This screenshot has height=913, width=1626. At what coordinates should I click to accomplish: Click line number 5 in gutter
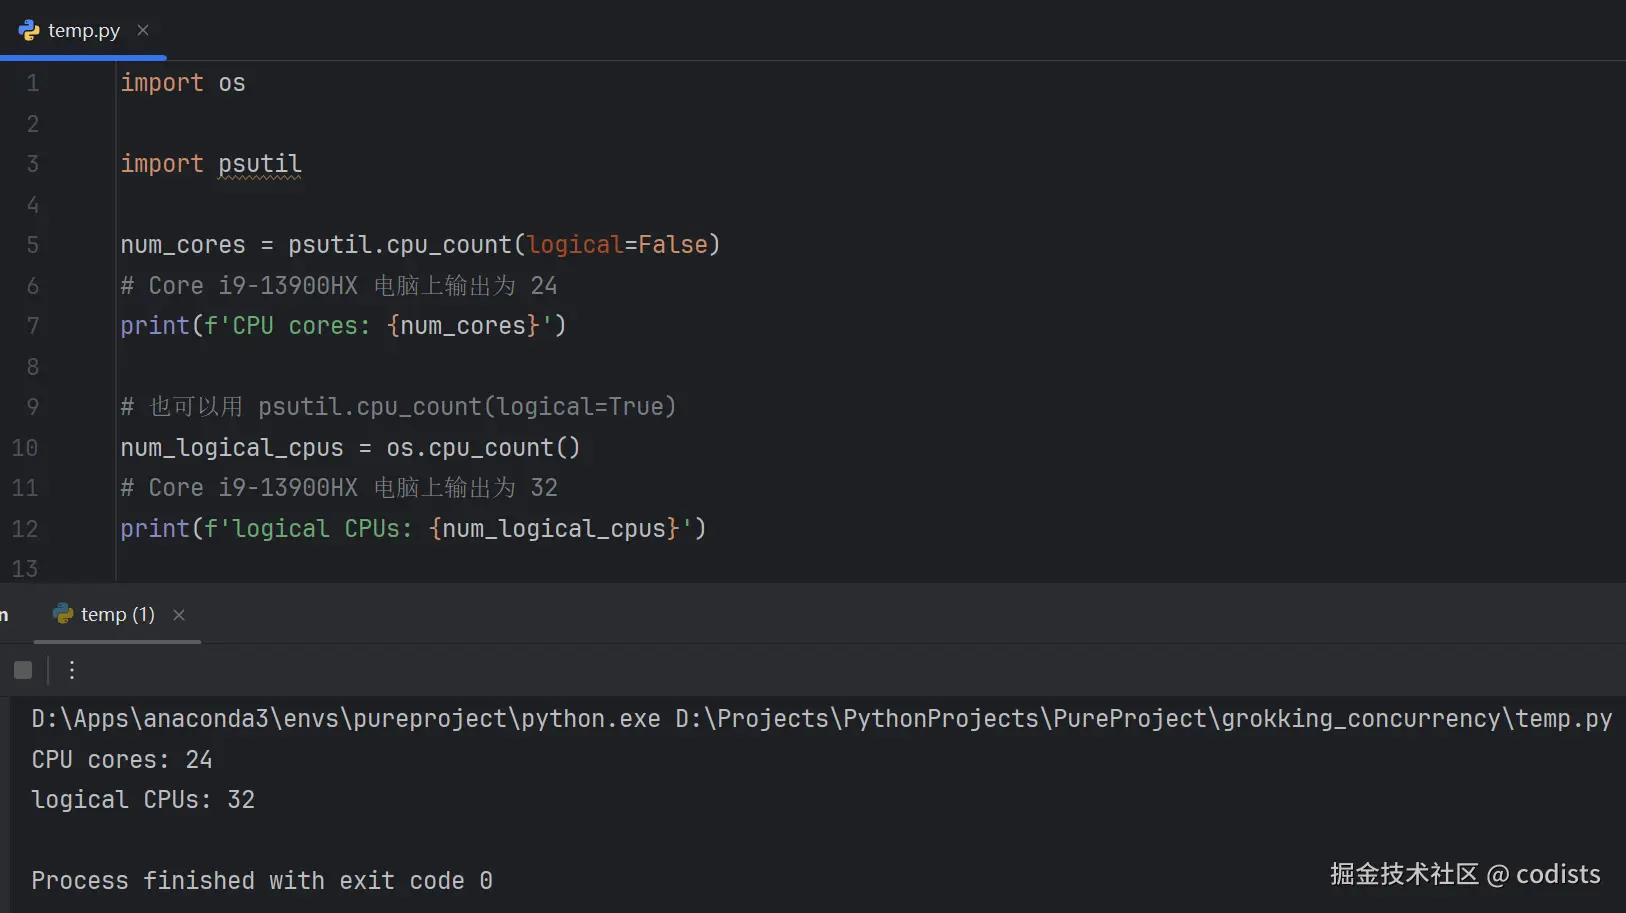(x=33, y=245)
